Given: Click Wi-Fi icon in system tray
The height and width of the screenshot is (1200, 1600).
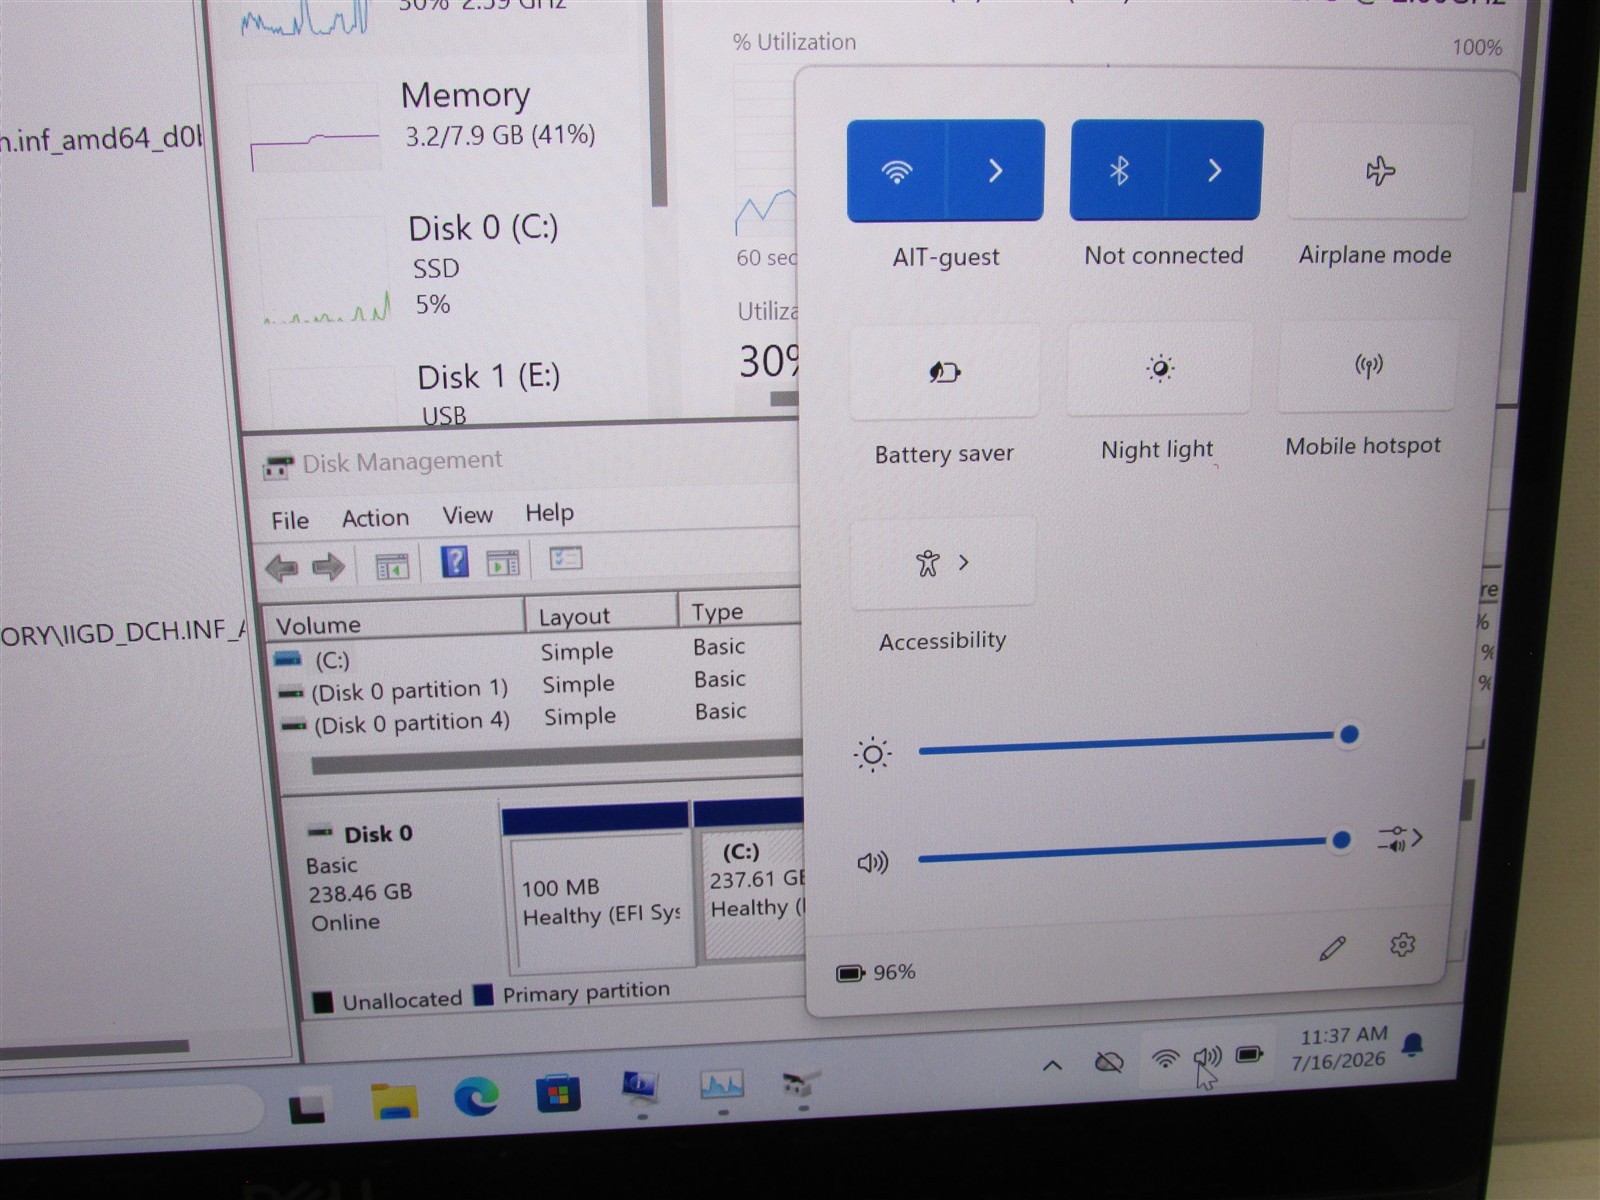Looking at the screenshot, I should 1165,1059.
